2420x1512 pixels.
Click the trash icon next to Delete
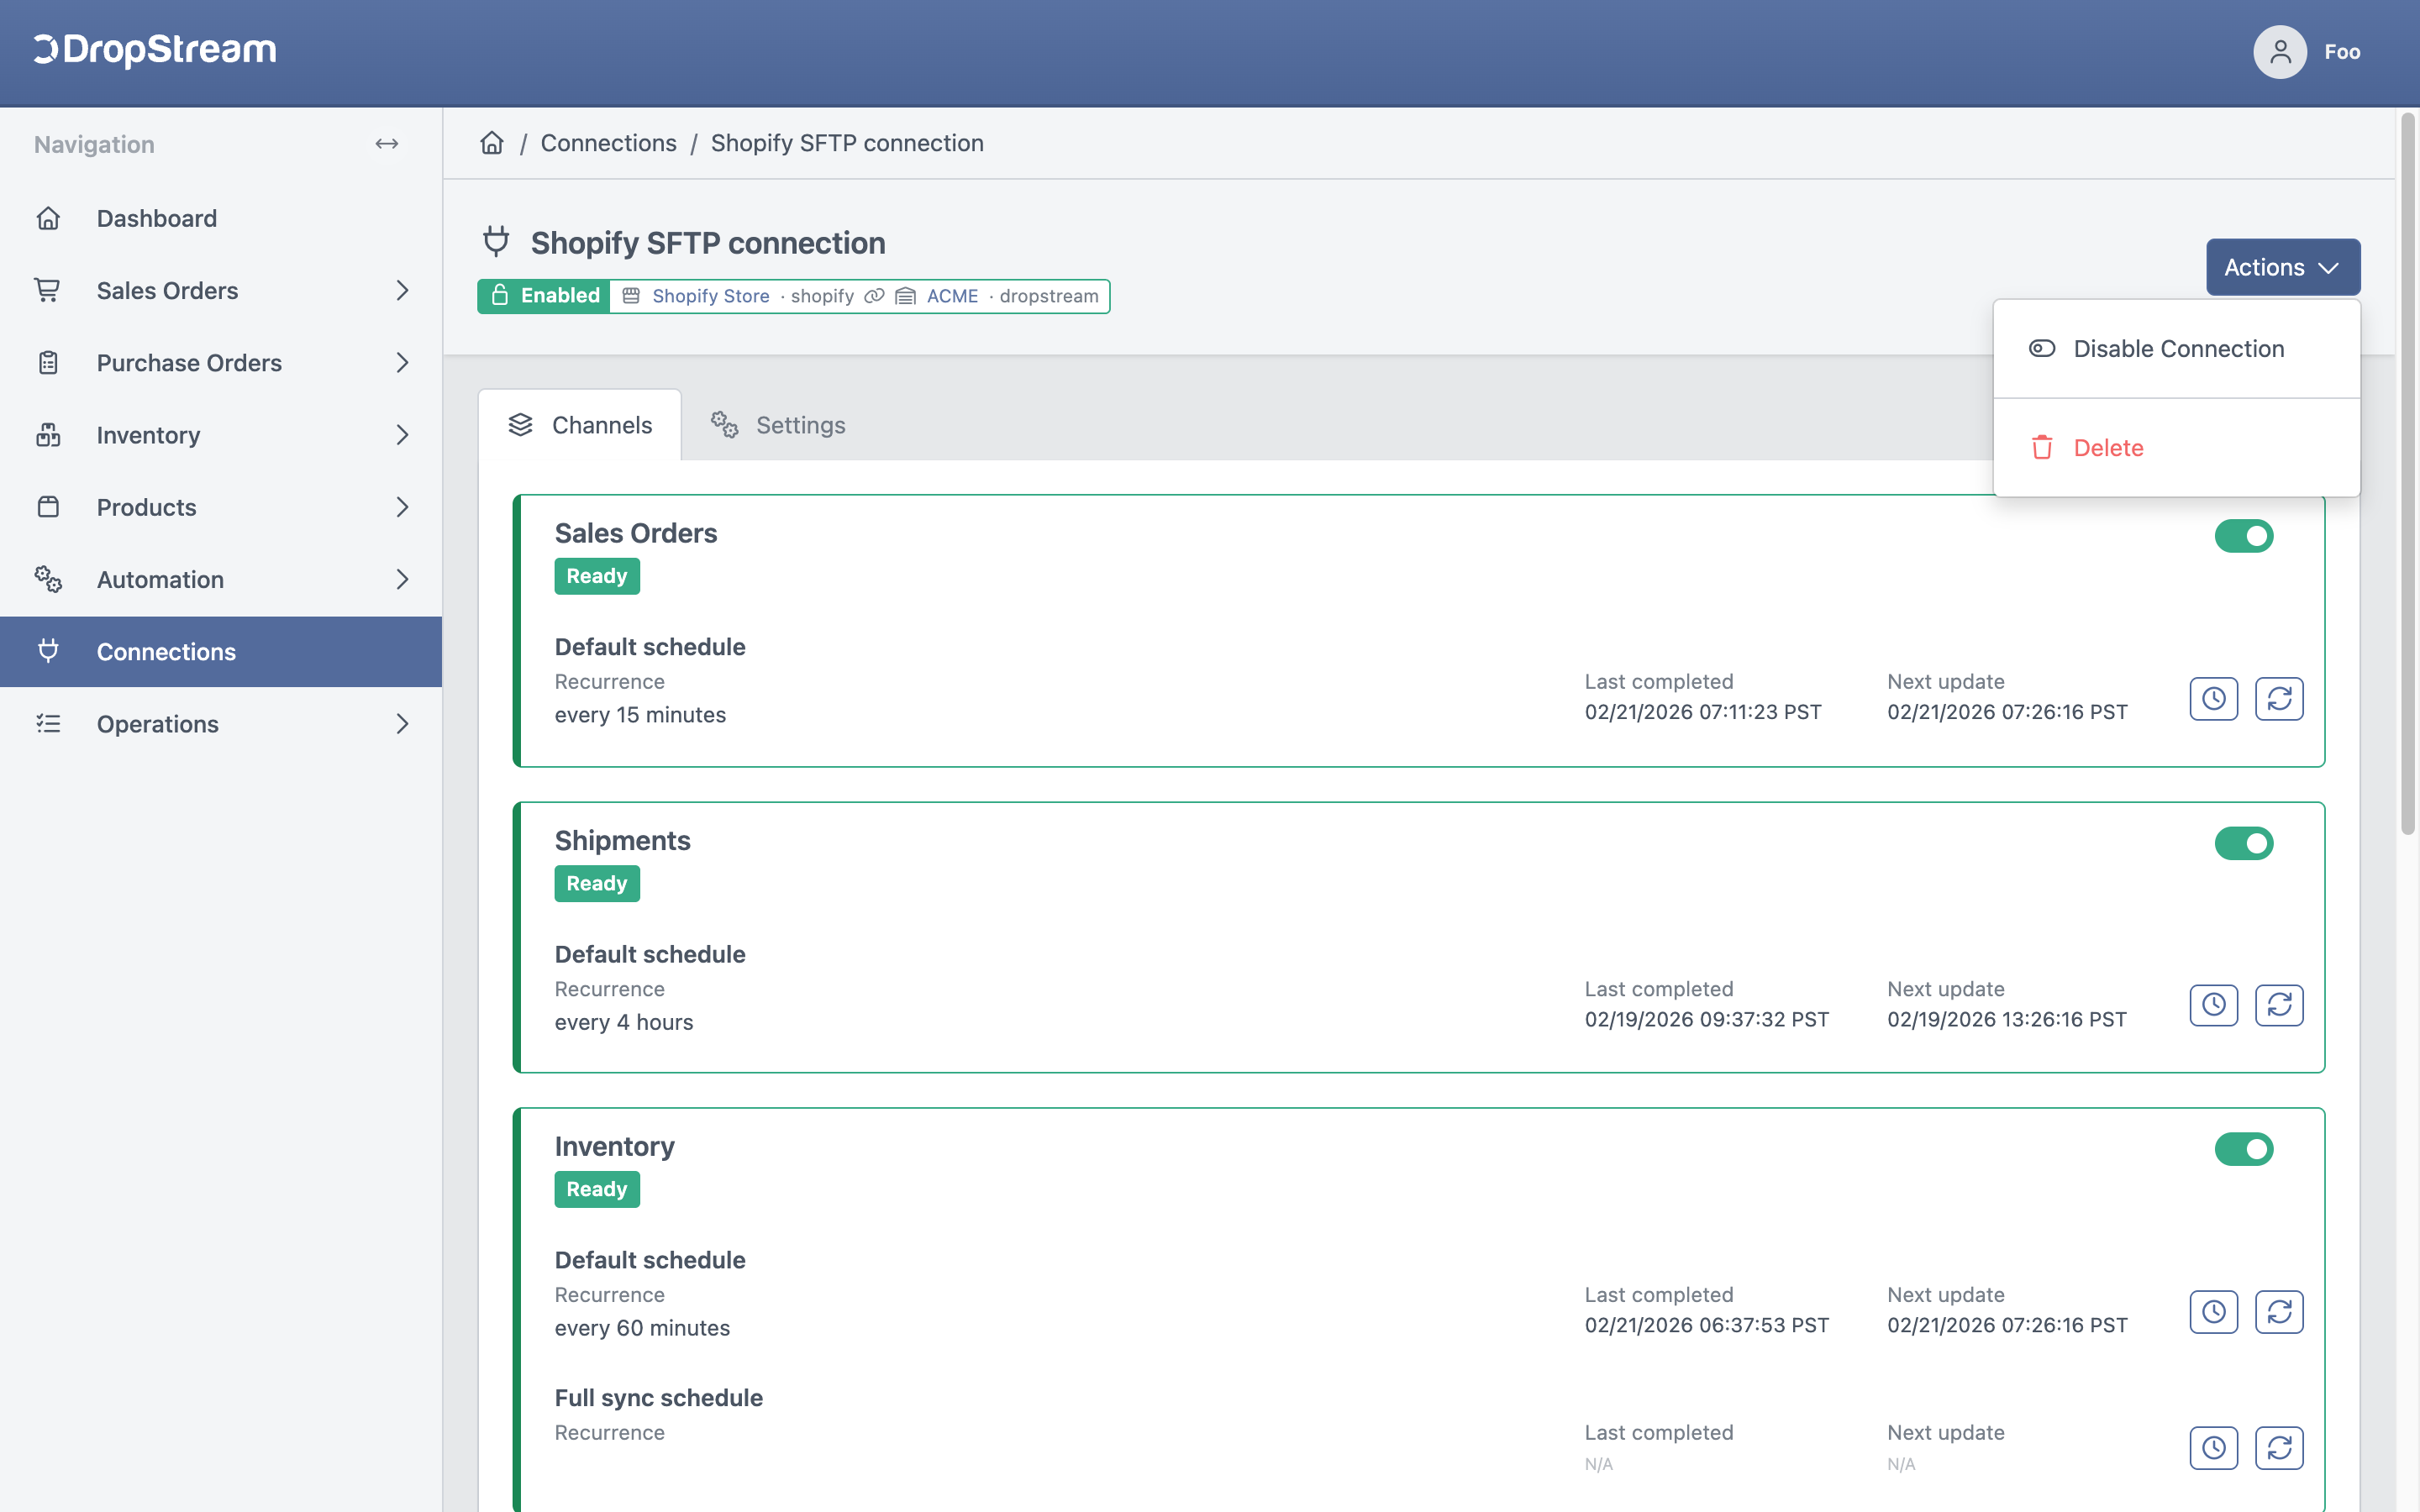coord(2042,447)
